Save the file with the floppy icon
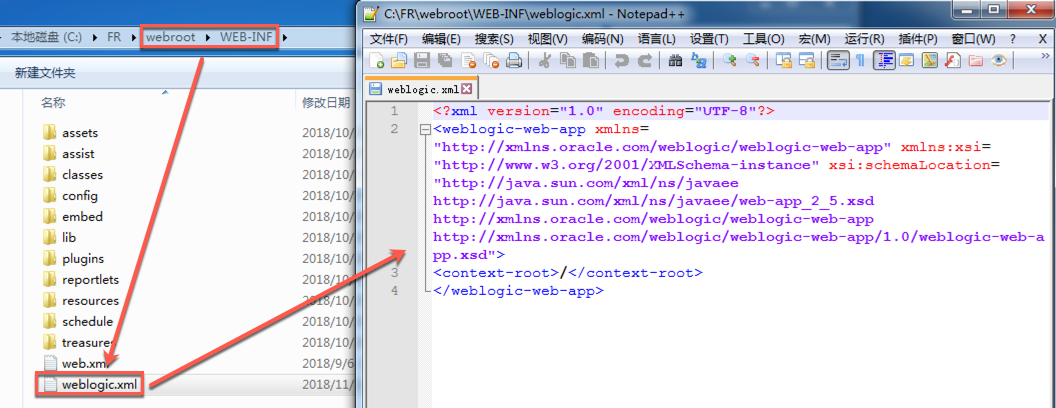The width and height of the screenshot is (1056, 408). tap(422, 61)
